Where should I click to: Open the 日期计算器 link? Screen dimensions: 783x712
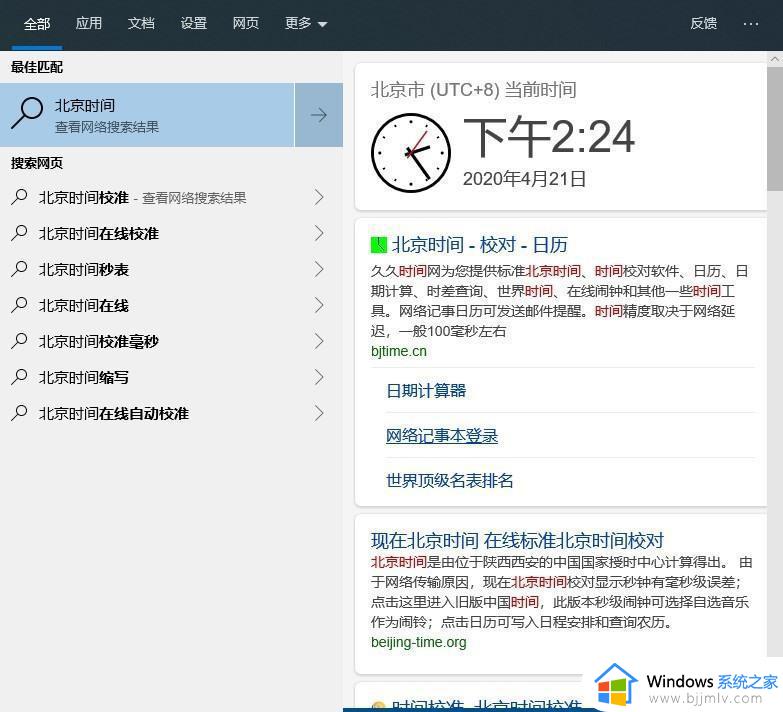(426, 390)
